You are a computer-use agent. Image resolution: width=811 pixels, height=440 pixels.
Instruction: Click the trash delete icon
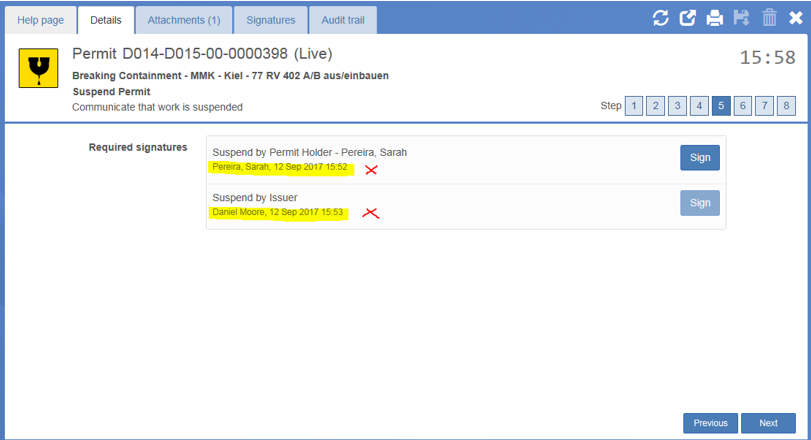pyautogui.click(x=769, y=18)
